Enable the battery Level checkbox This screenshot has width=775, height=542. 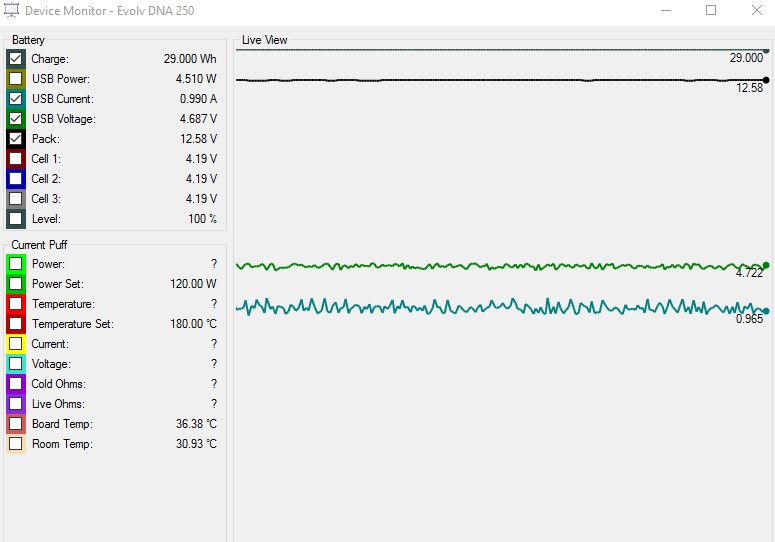pos(16,219)
